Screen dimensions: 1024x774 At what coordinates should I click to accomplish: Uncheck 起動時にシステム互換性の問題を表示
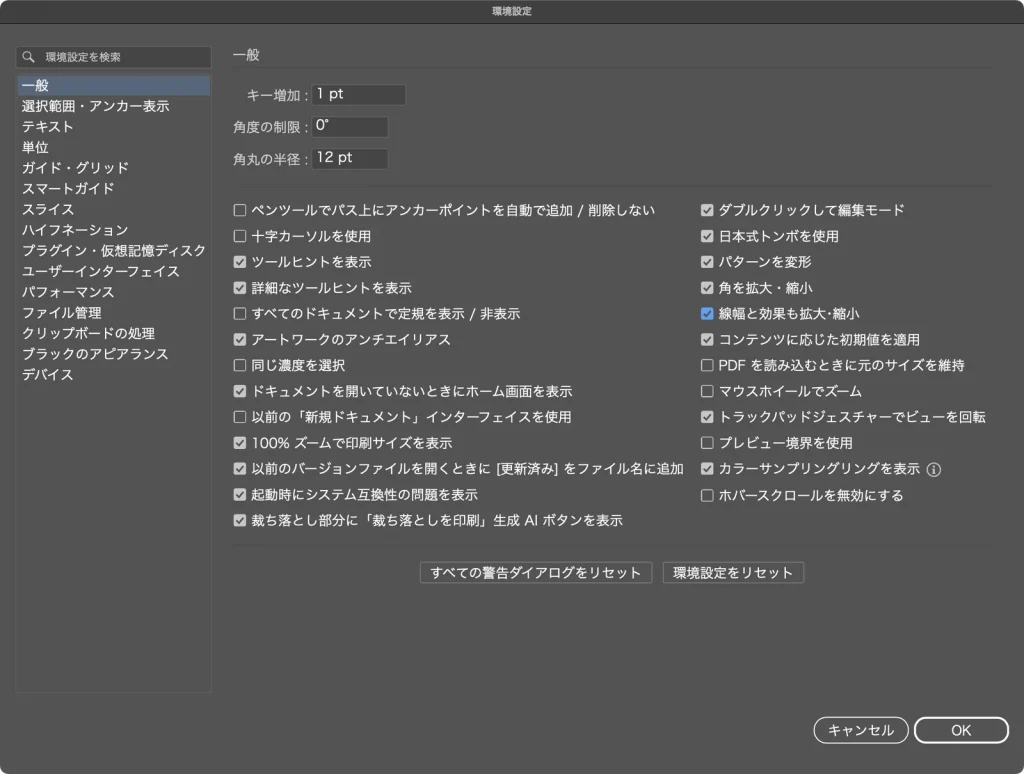(x=240, y=494)
